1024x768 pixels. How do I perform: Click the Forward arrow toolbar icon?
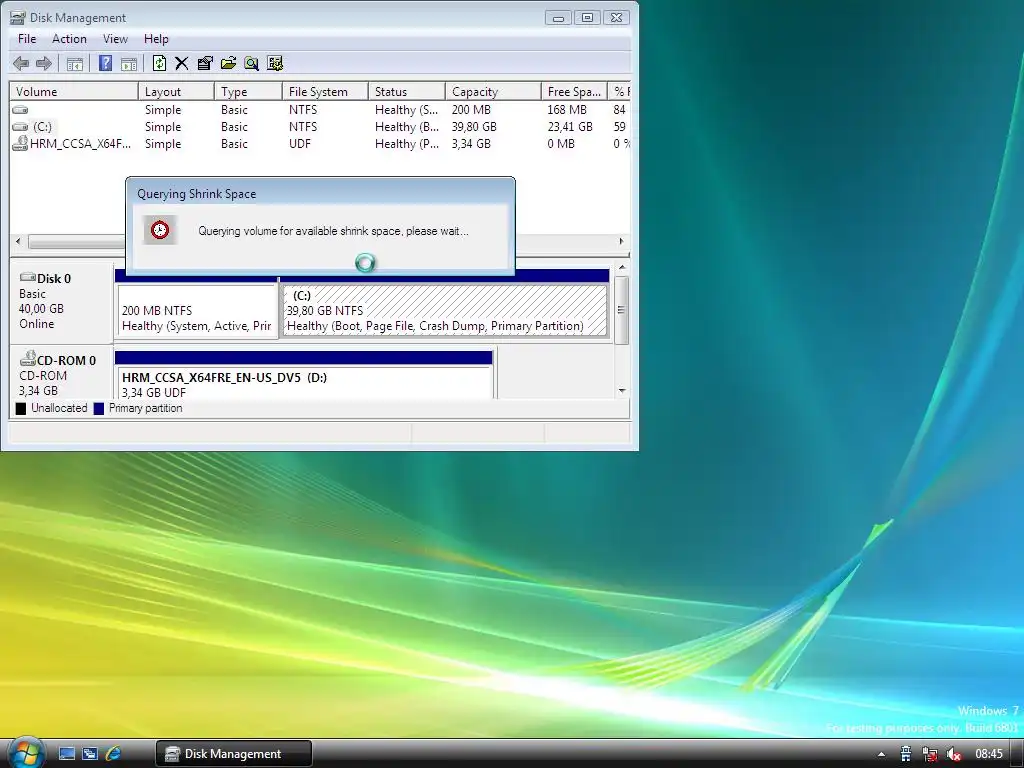tap(44, 63)
